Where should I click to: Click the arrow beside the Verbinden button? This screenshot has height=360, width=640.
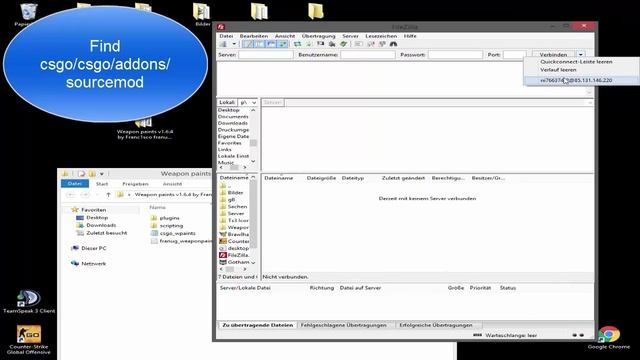pos(580,55)
